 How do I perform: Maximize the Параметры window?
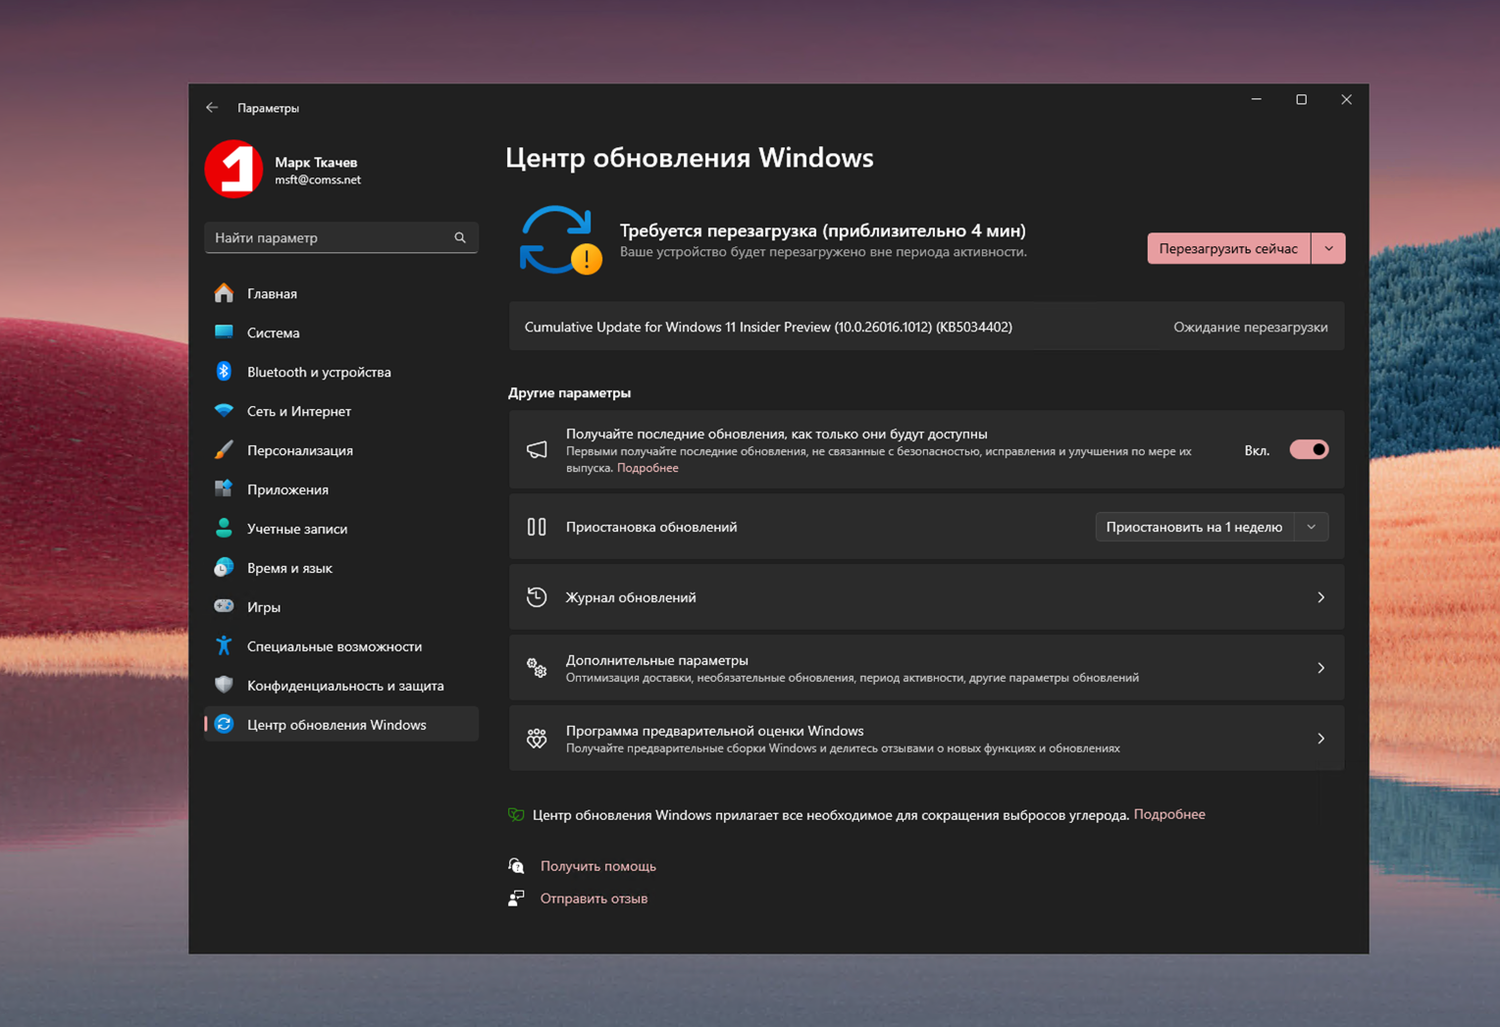click(x=1301, y=99)
